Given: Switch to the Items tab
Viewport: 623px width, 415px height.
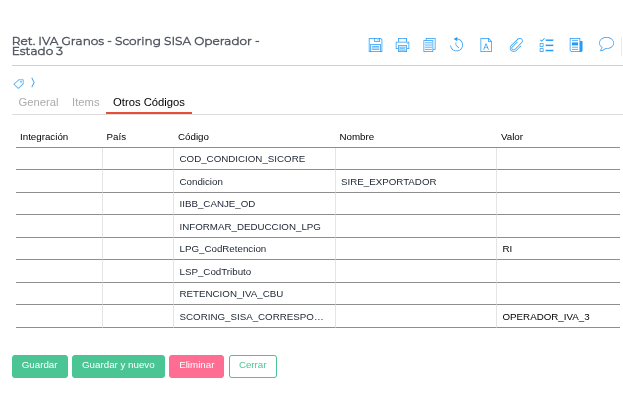Looking at the screenshot, I should click(x=86, y=102).
